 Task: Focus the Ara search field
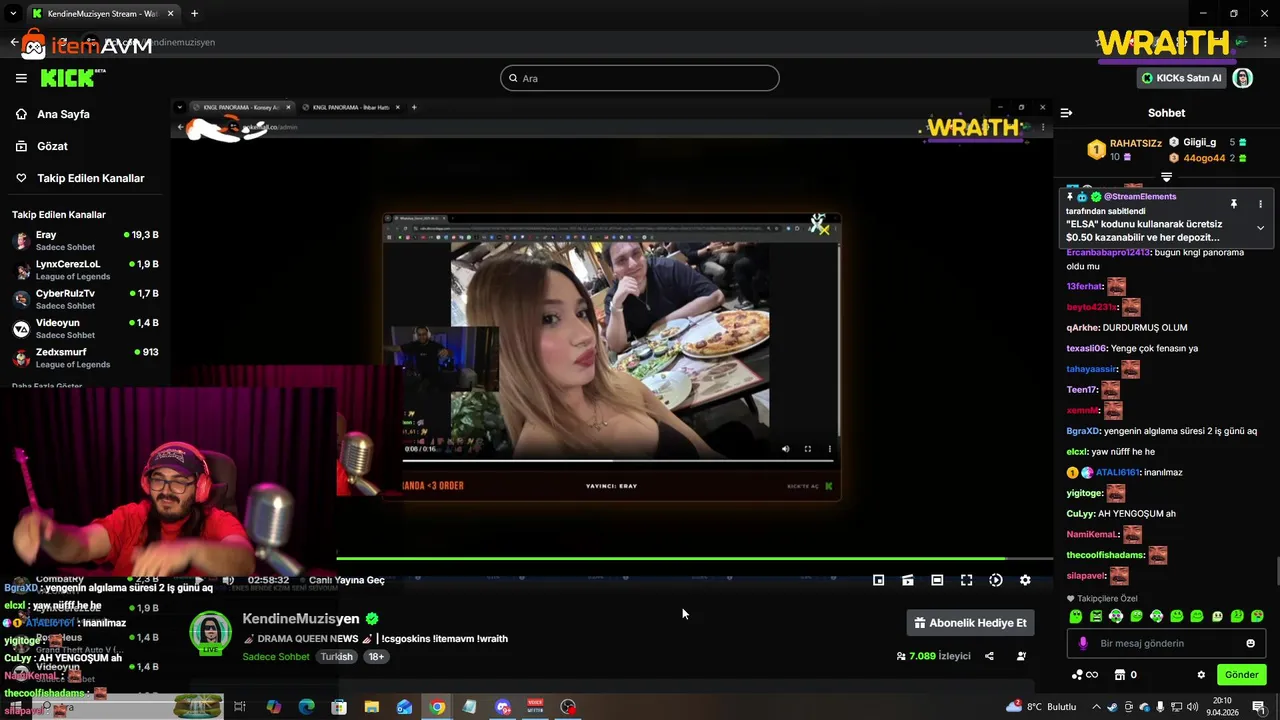point(639,78)
